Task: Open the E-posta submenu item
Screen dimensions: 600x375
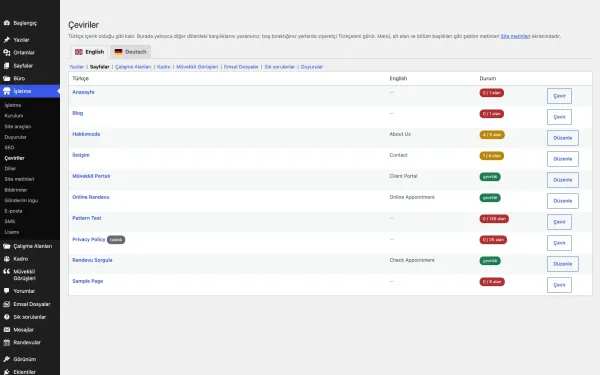Action: click(x=13, y=211)
